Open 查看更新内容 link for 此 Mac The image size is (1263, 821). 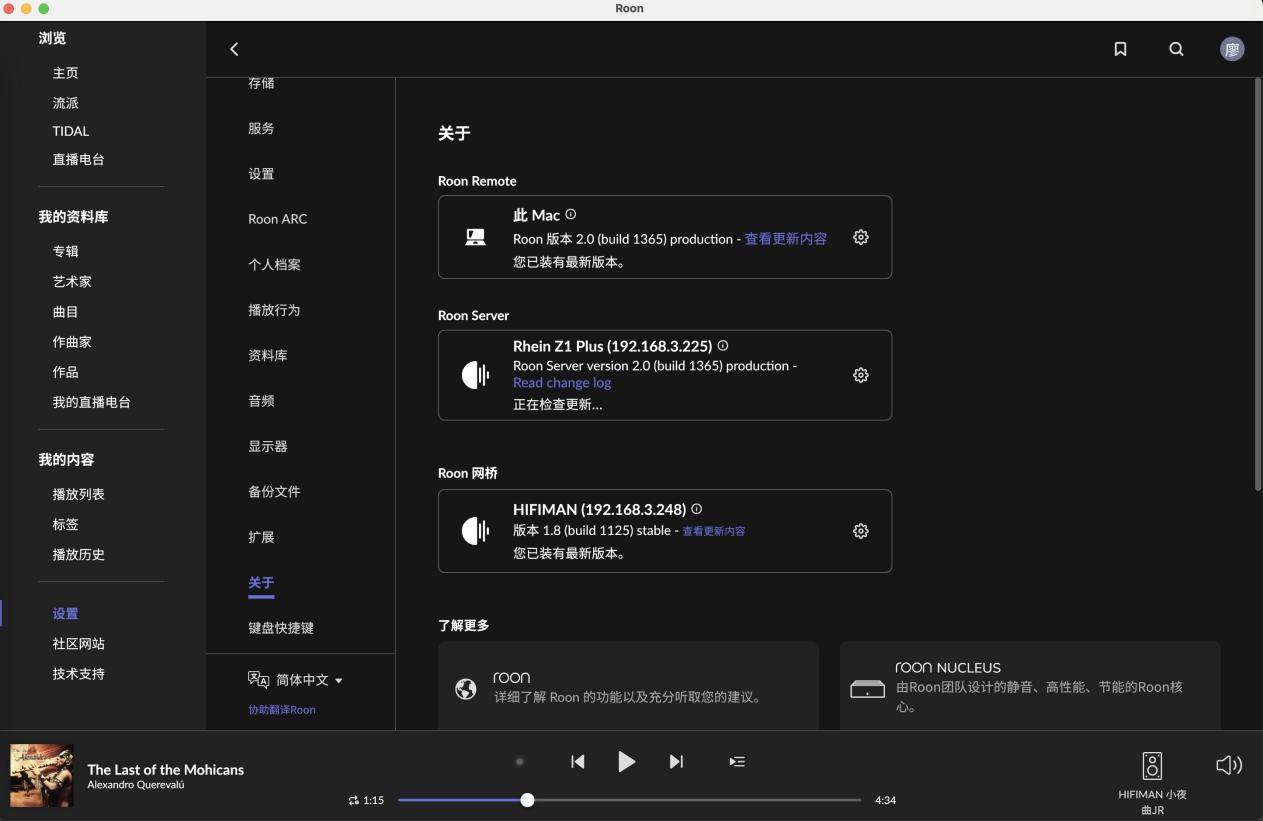tap(786, 239)
